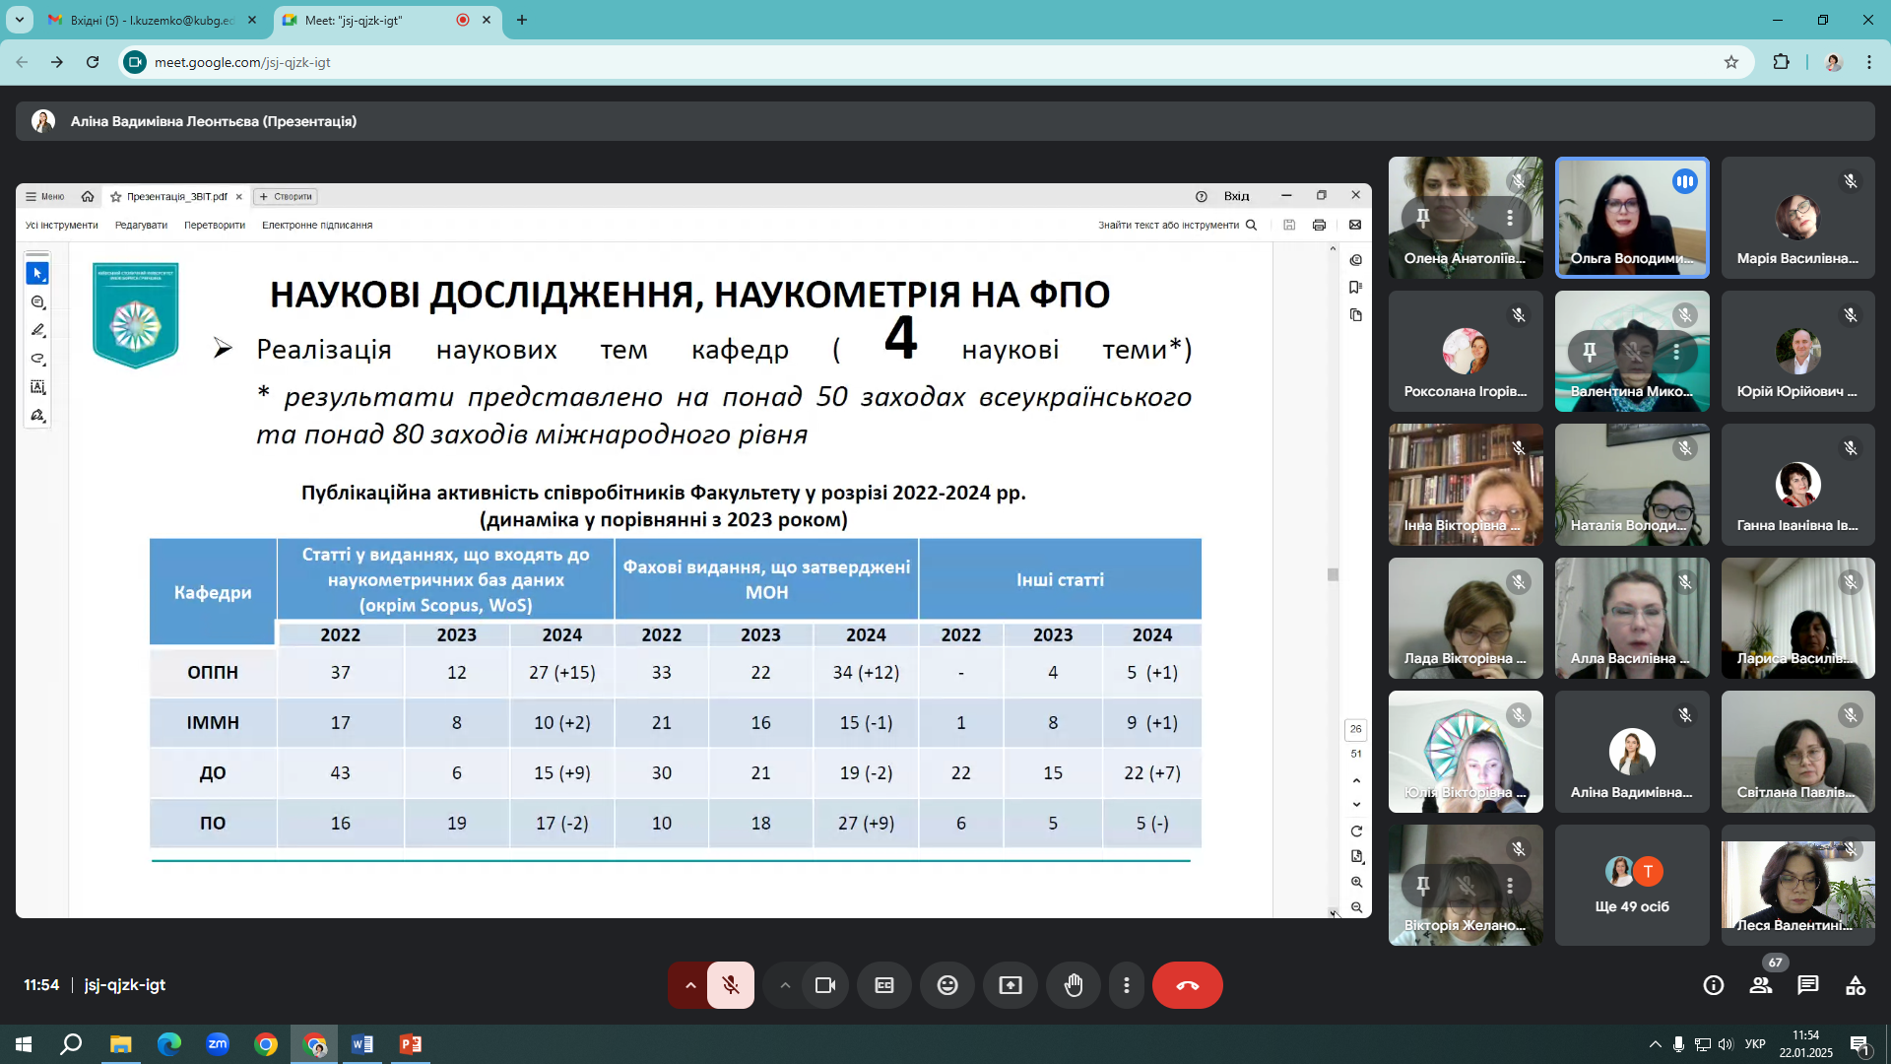This screenshot has height=1064, width=1891.
Task: Expand video settings arrow beside camera
Action: 785,985
